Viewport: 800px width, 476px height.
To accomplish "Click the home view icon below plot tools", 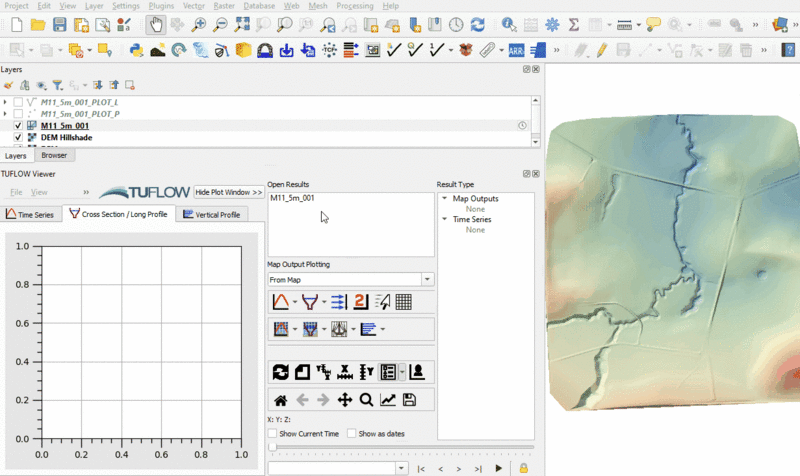I will pyautogui.click(x=281, y=400).
